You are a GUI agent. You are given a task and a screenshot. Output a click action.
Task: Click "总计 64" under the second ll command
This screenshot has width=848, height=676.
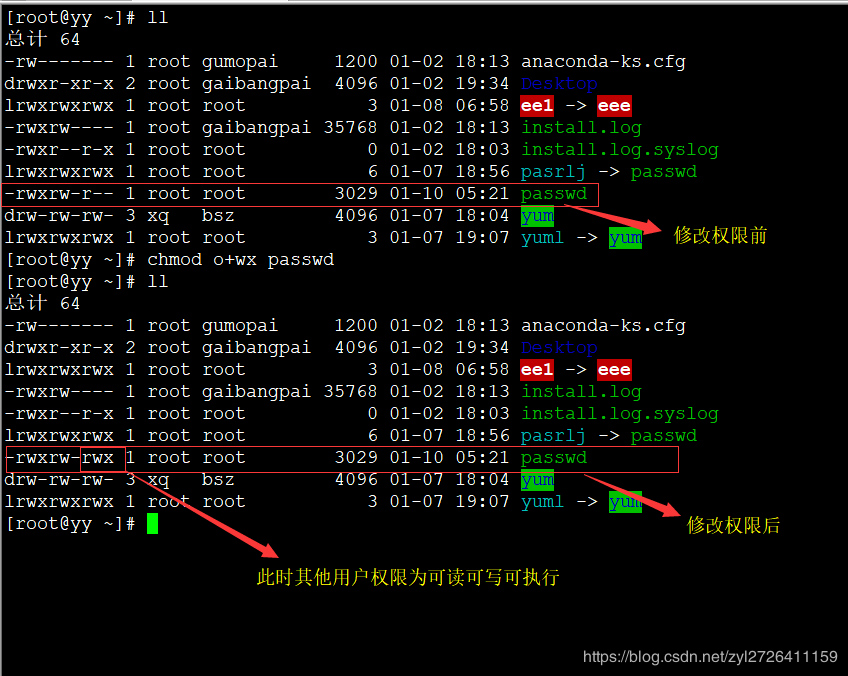(x=43, y=303)
